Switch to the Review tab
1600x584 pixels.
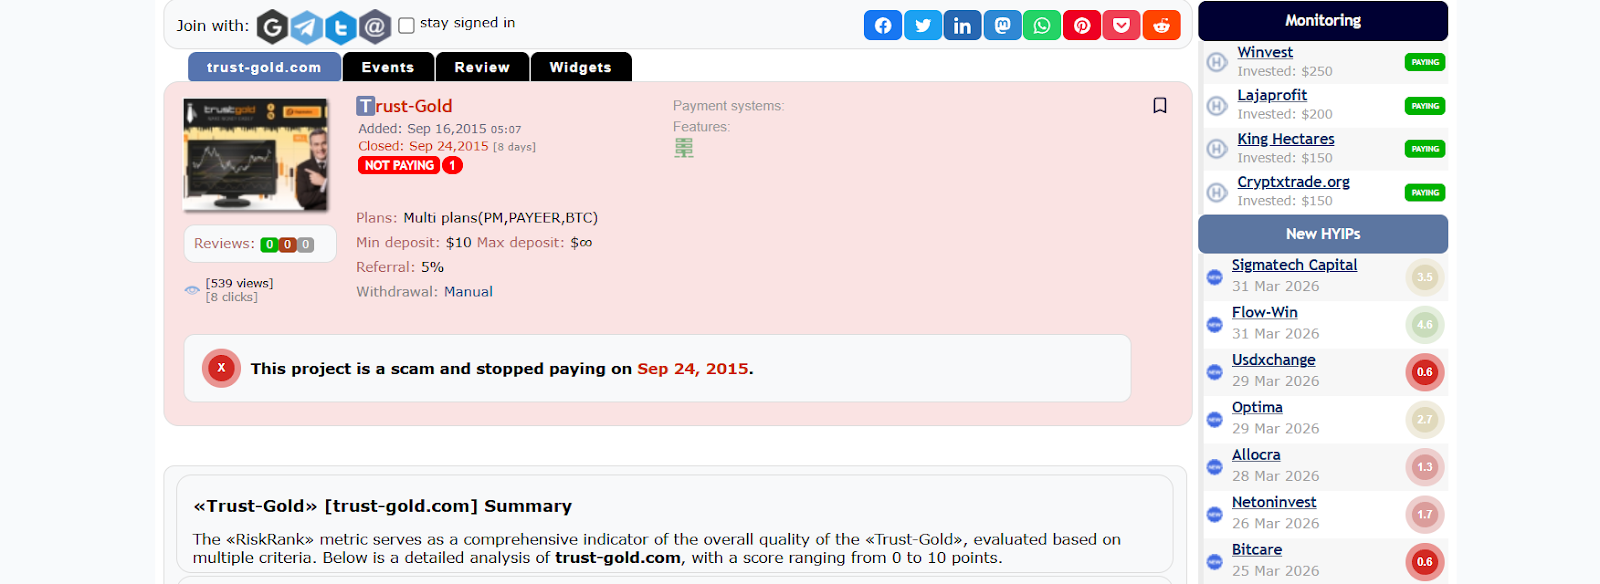482,67
